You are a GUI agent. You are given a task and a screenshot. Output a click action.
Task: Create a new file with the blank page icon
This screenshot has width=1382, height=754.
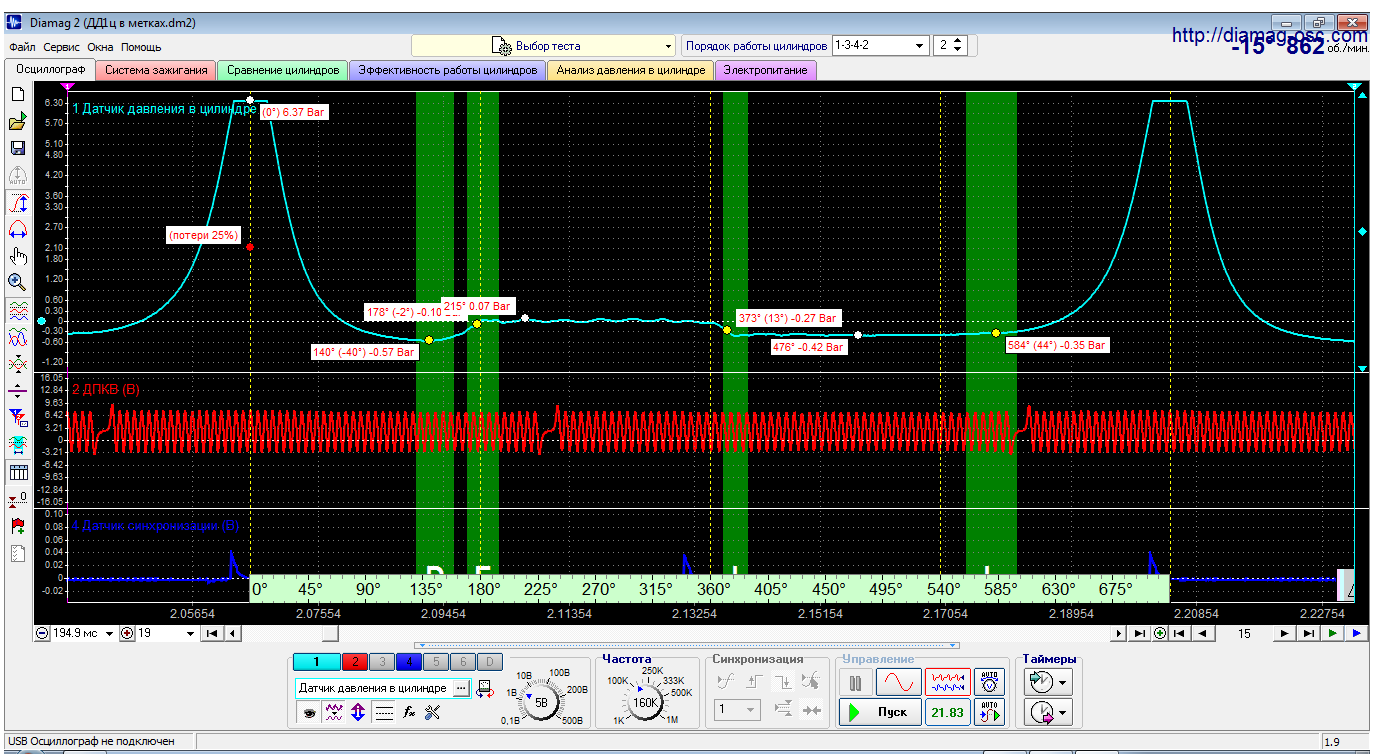pos(17,94)
